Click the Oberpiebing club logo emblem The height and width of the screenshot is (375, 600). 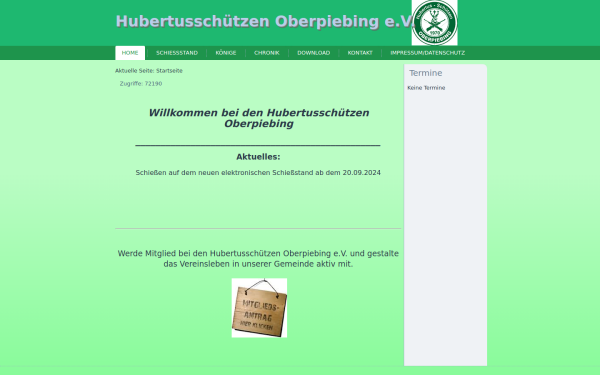point(434,23)
